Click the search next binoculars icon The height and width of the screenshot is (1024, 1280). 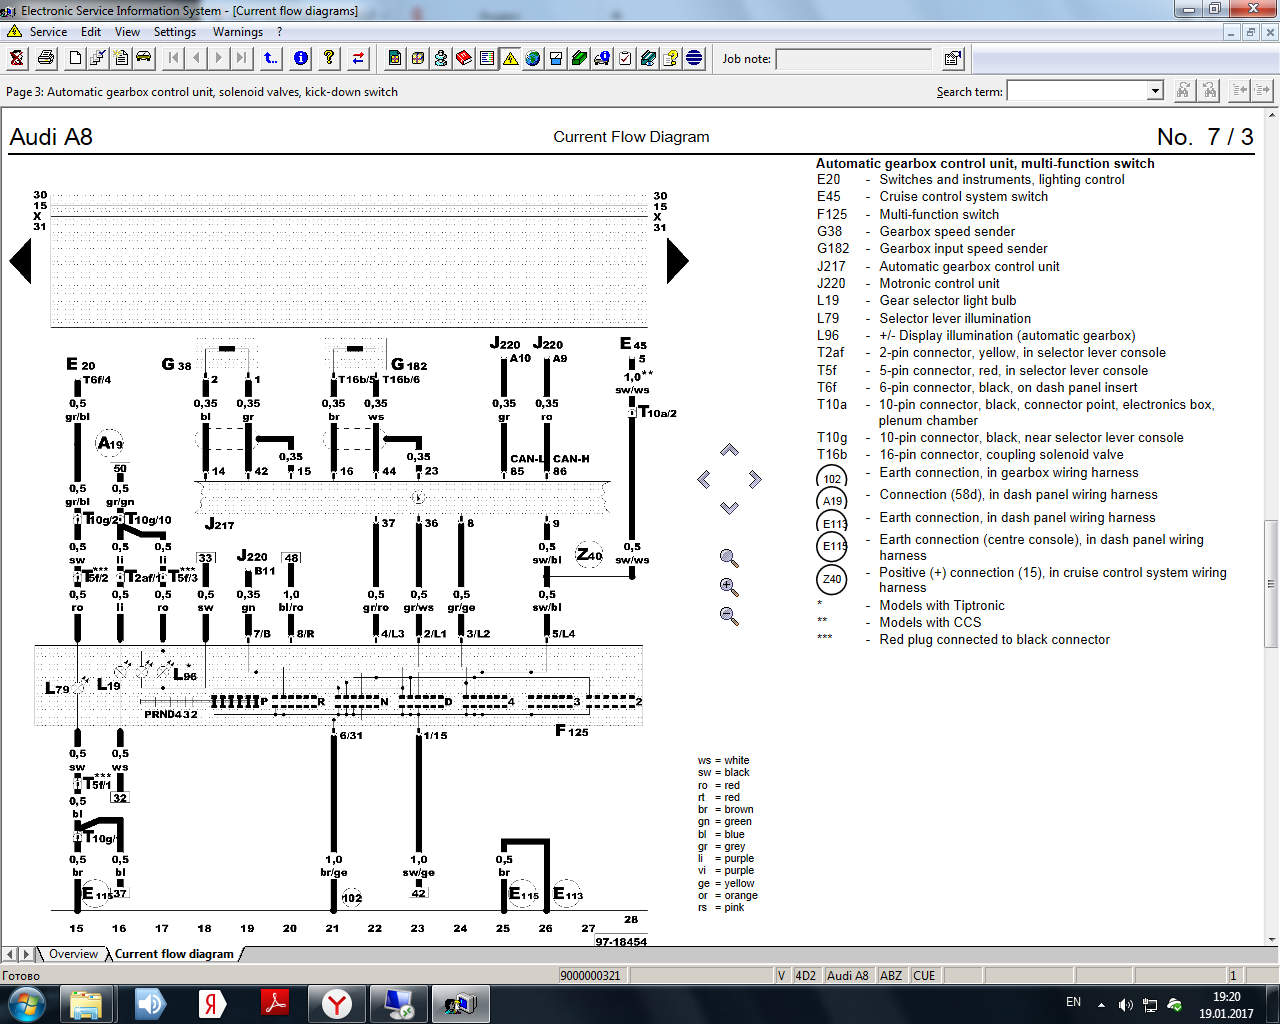pos(1209,91)
